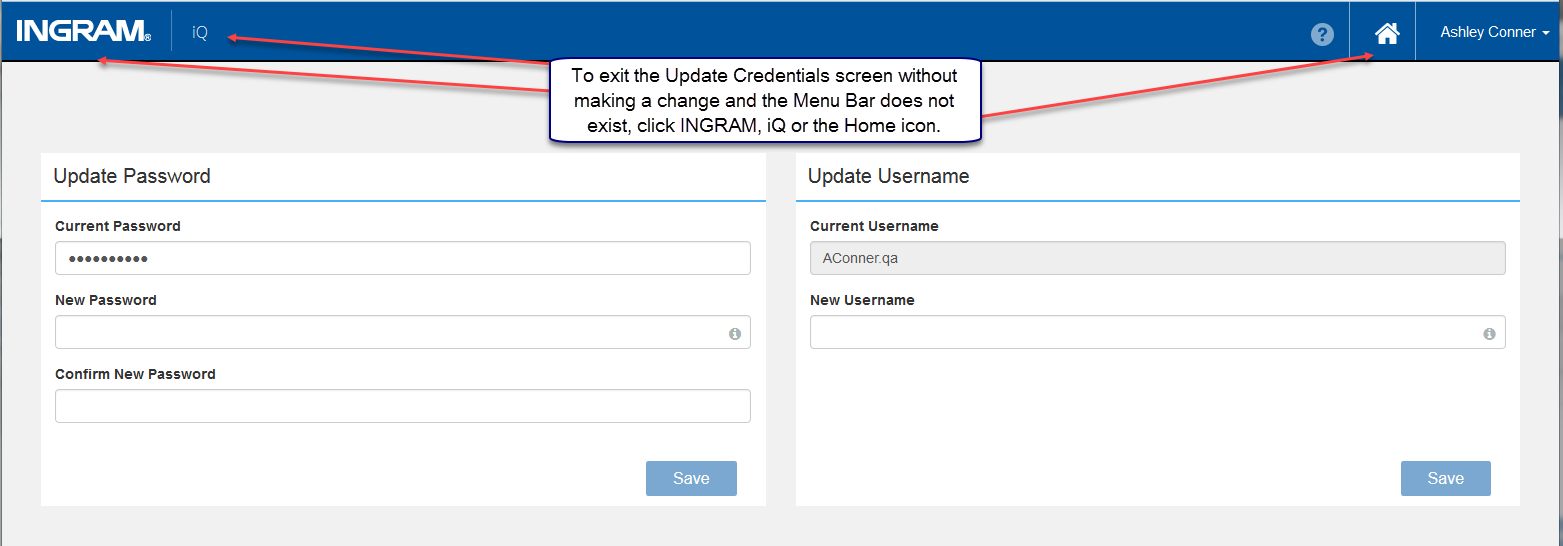This screenshot has width=1563, height=546.
Task: Click the INGRAM logo in the header
Action: pos(84,32)
